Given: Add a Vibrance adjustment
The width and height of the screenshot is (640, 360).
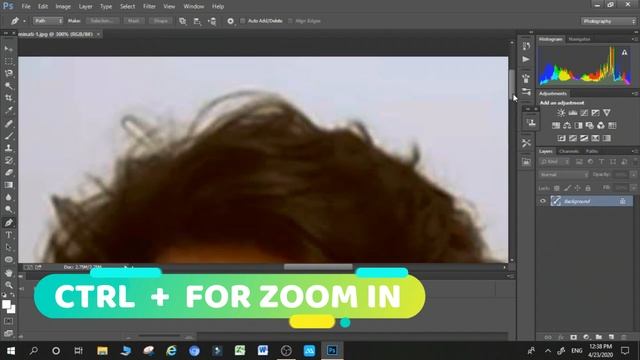Looking at the screenshot, I should (607, 113).
